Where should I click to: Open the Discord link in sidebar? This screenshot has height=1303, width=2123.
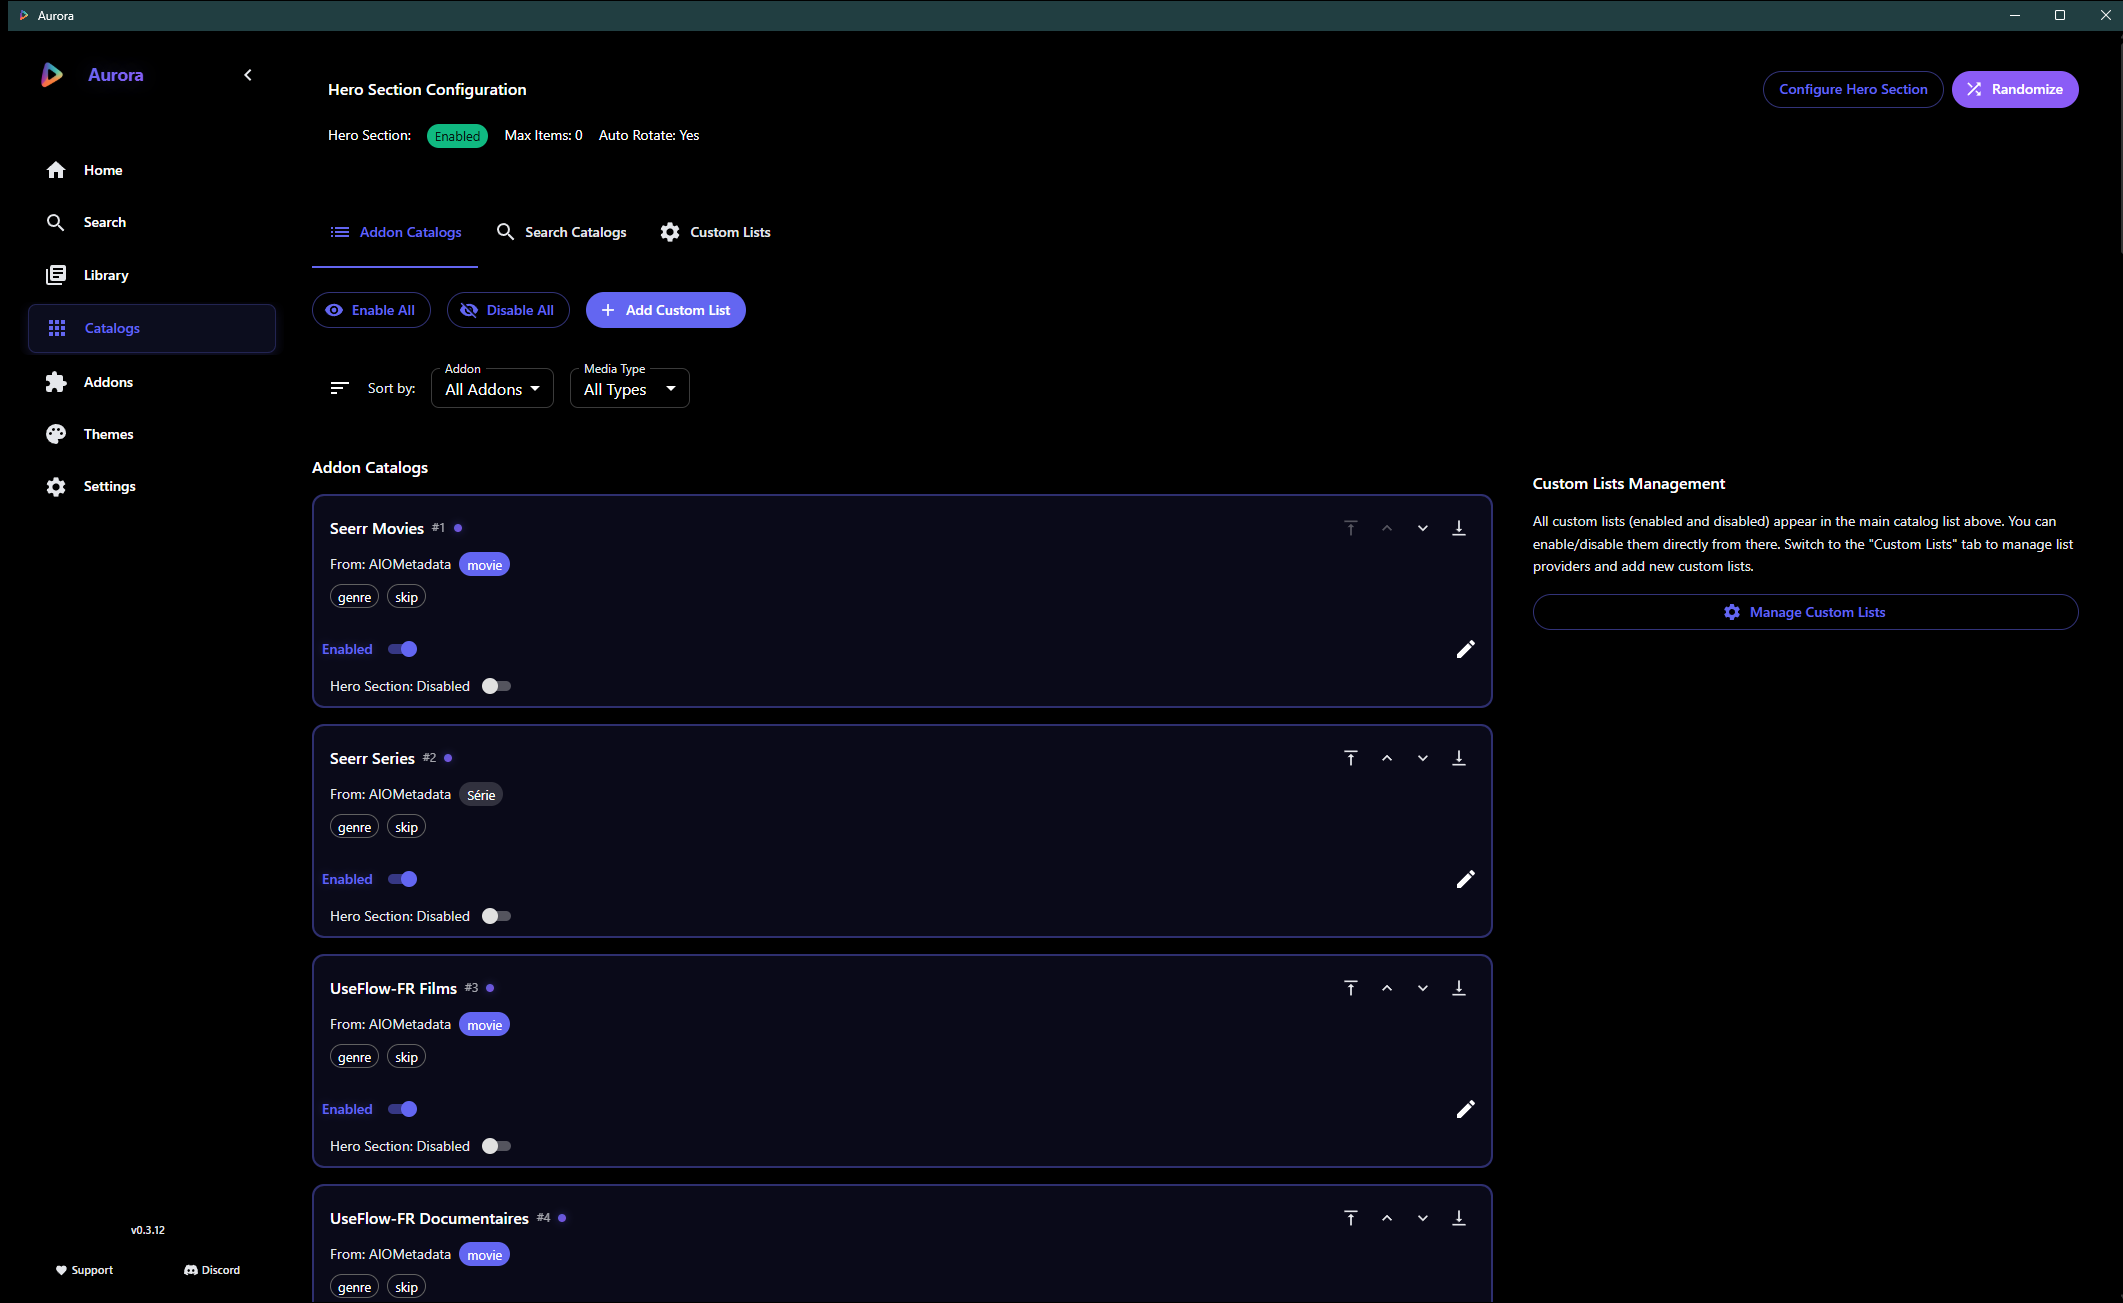[x=212, y=1270]
